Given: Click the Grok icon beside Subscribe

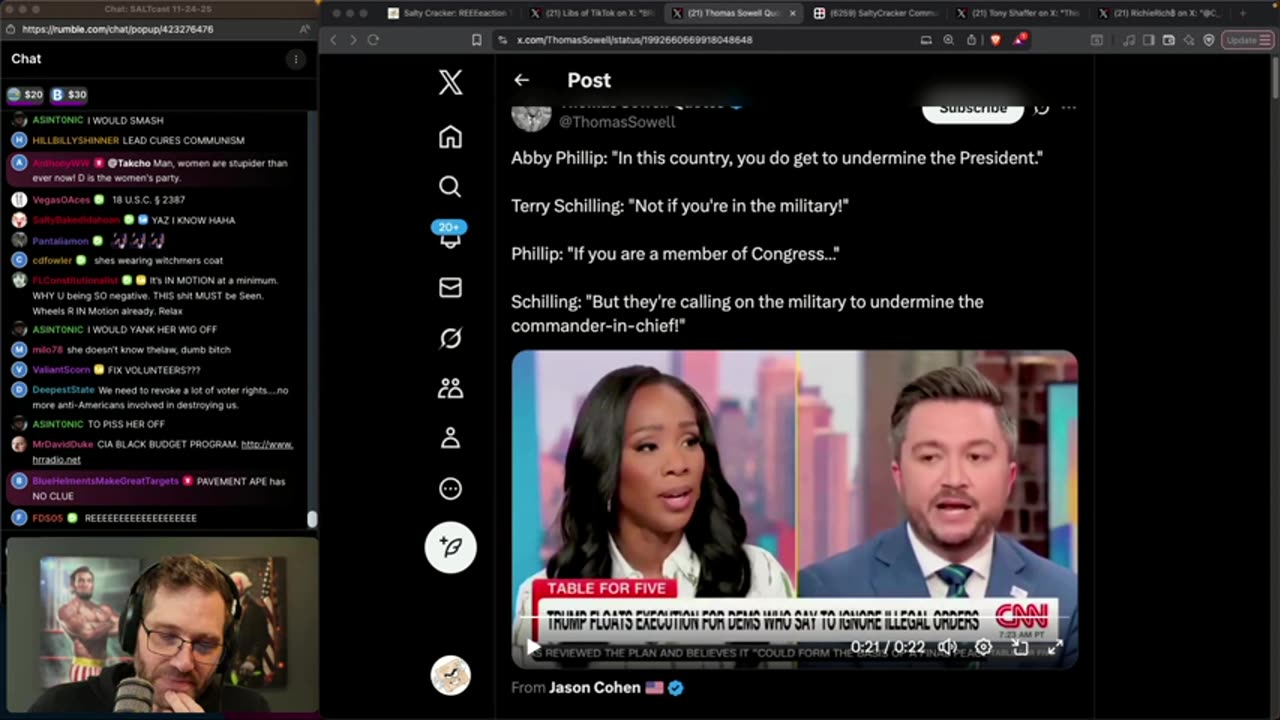Looking at the screenshot, I should point(1041,108).
